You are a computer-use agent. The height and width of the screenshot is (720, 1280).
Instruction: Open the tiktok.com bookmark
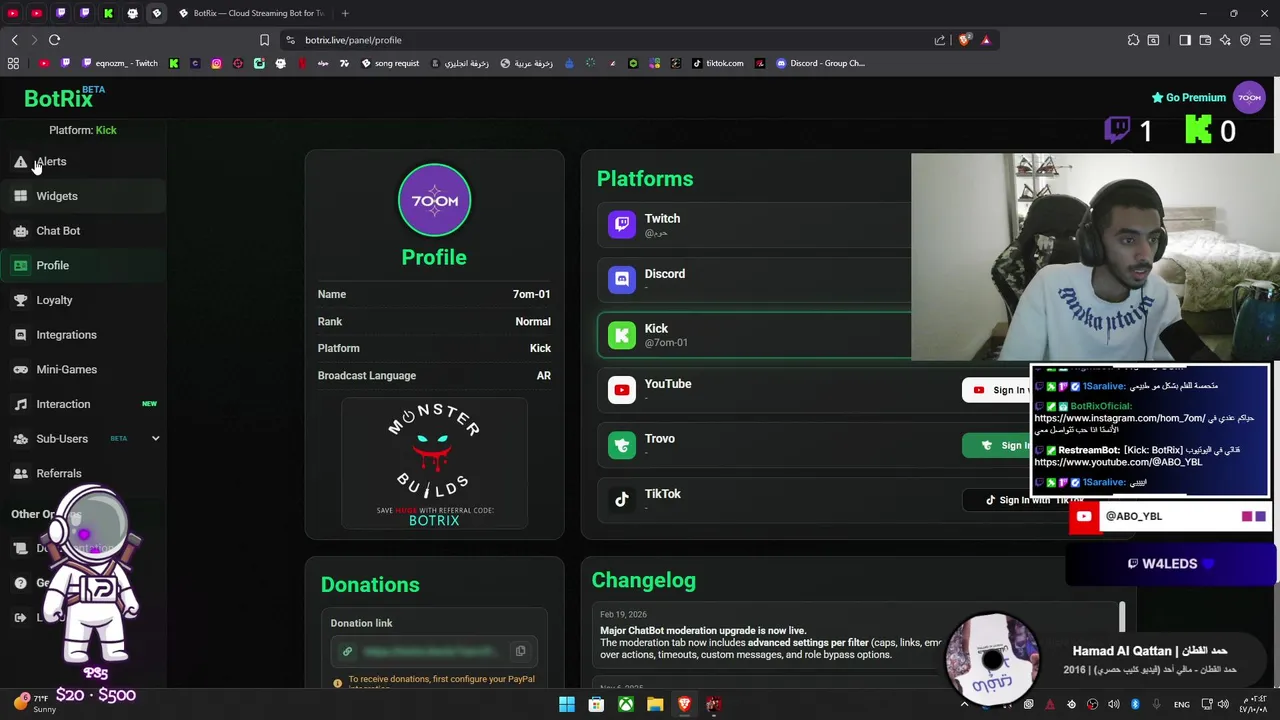point(718,63)
